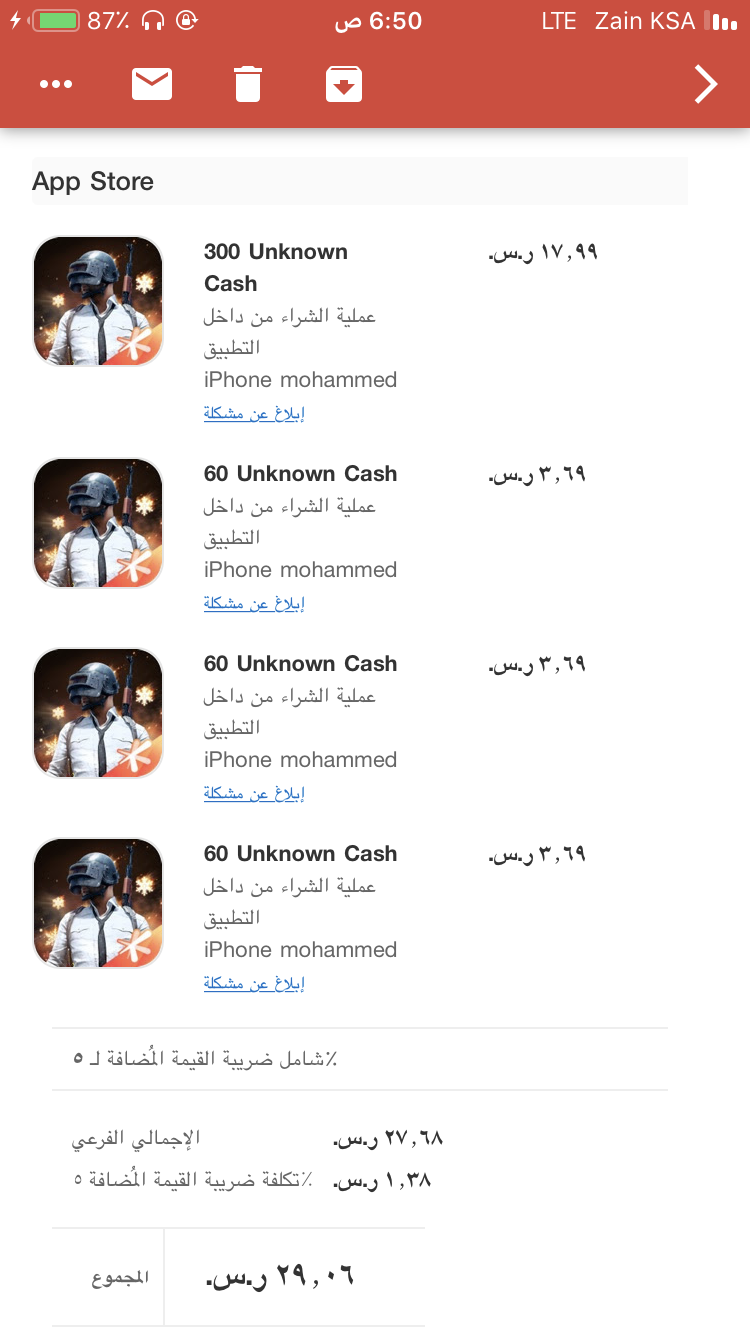Image resolution: width=750 pixels, height=1334 pixels.
Task: Open report-a-problem link under second 60 Unknown Cash
Action: 254,793
